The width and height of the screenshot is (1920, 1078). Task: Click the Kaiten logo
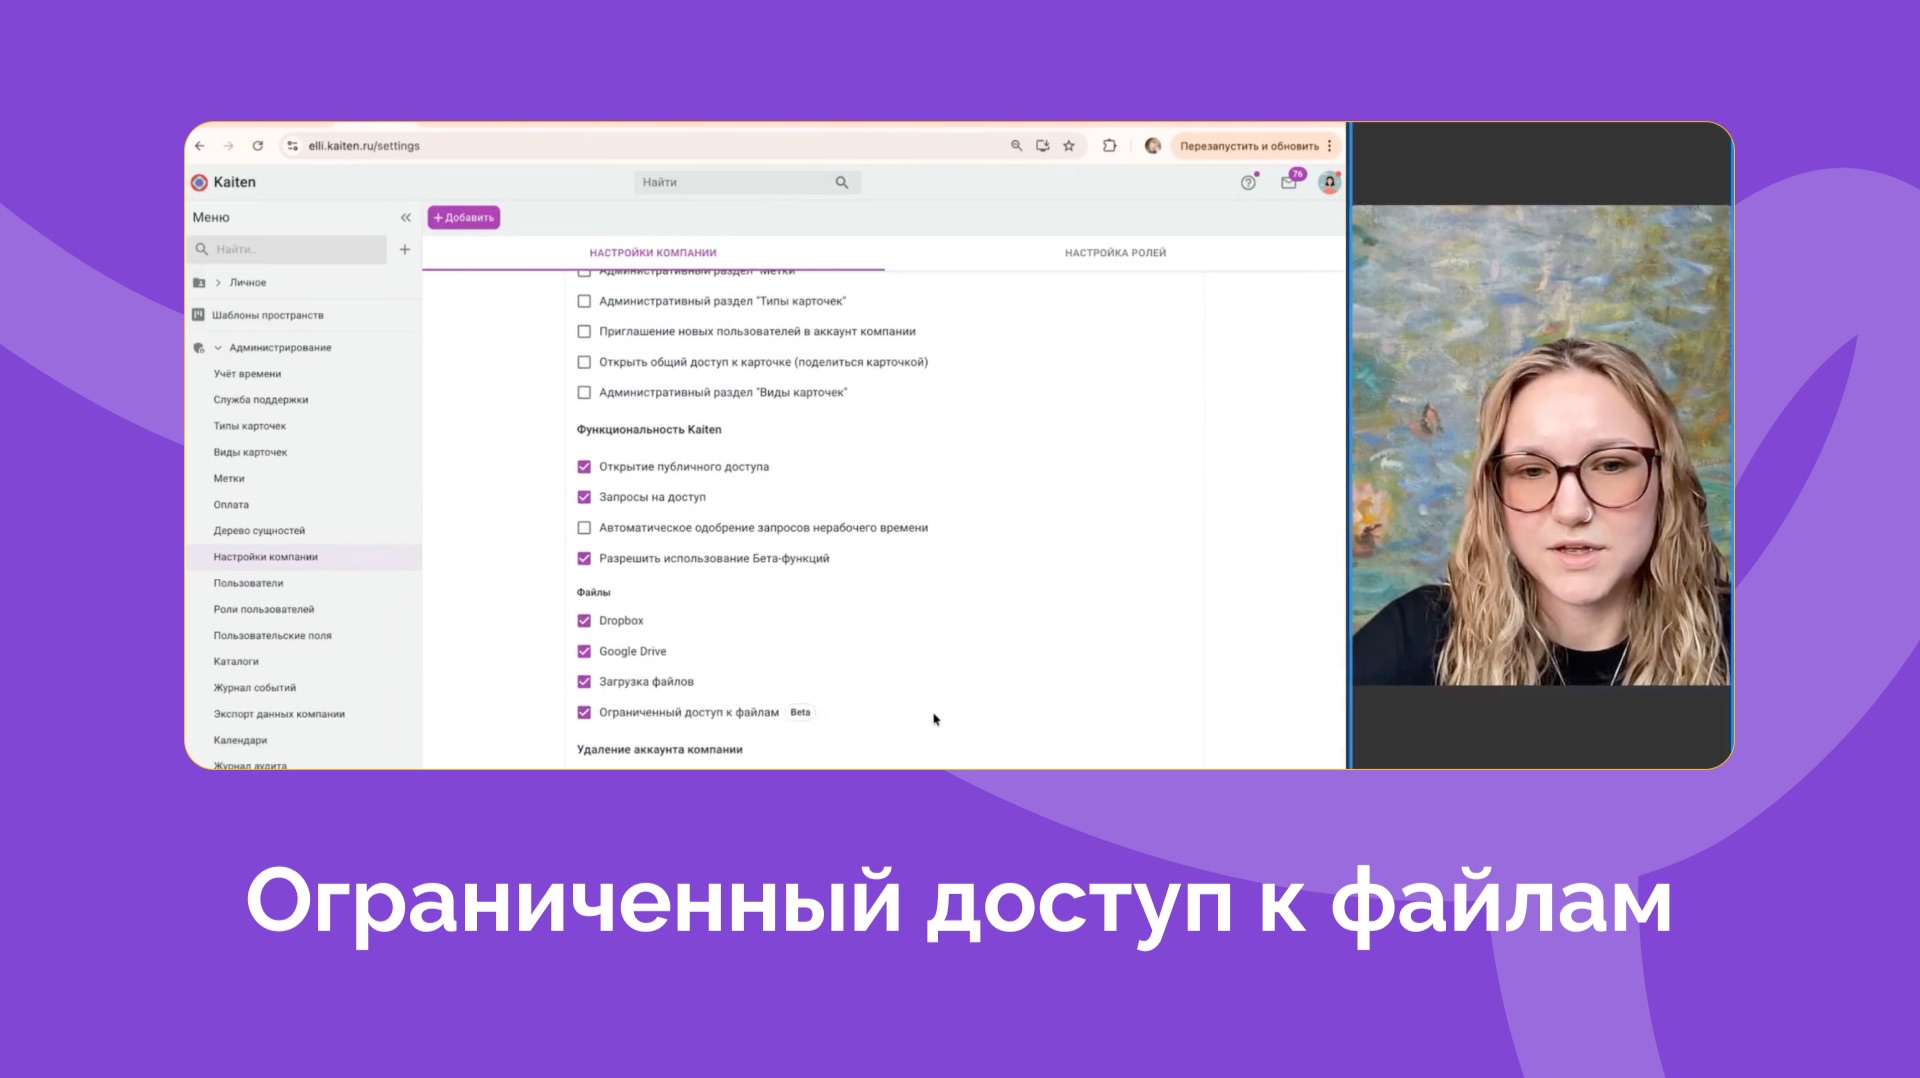[224, 182]
